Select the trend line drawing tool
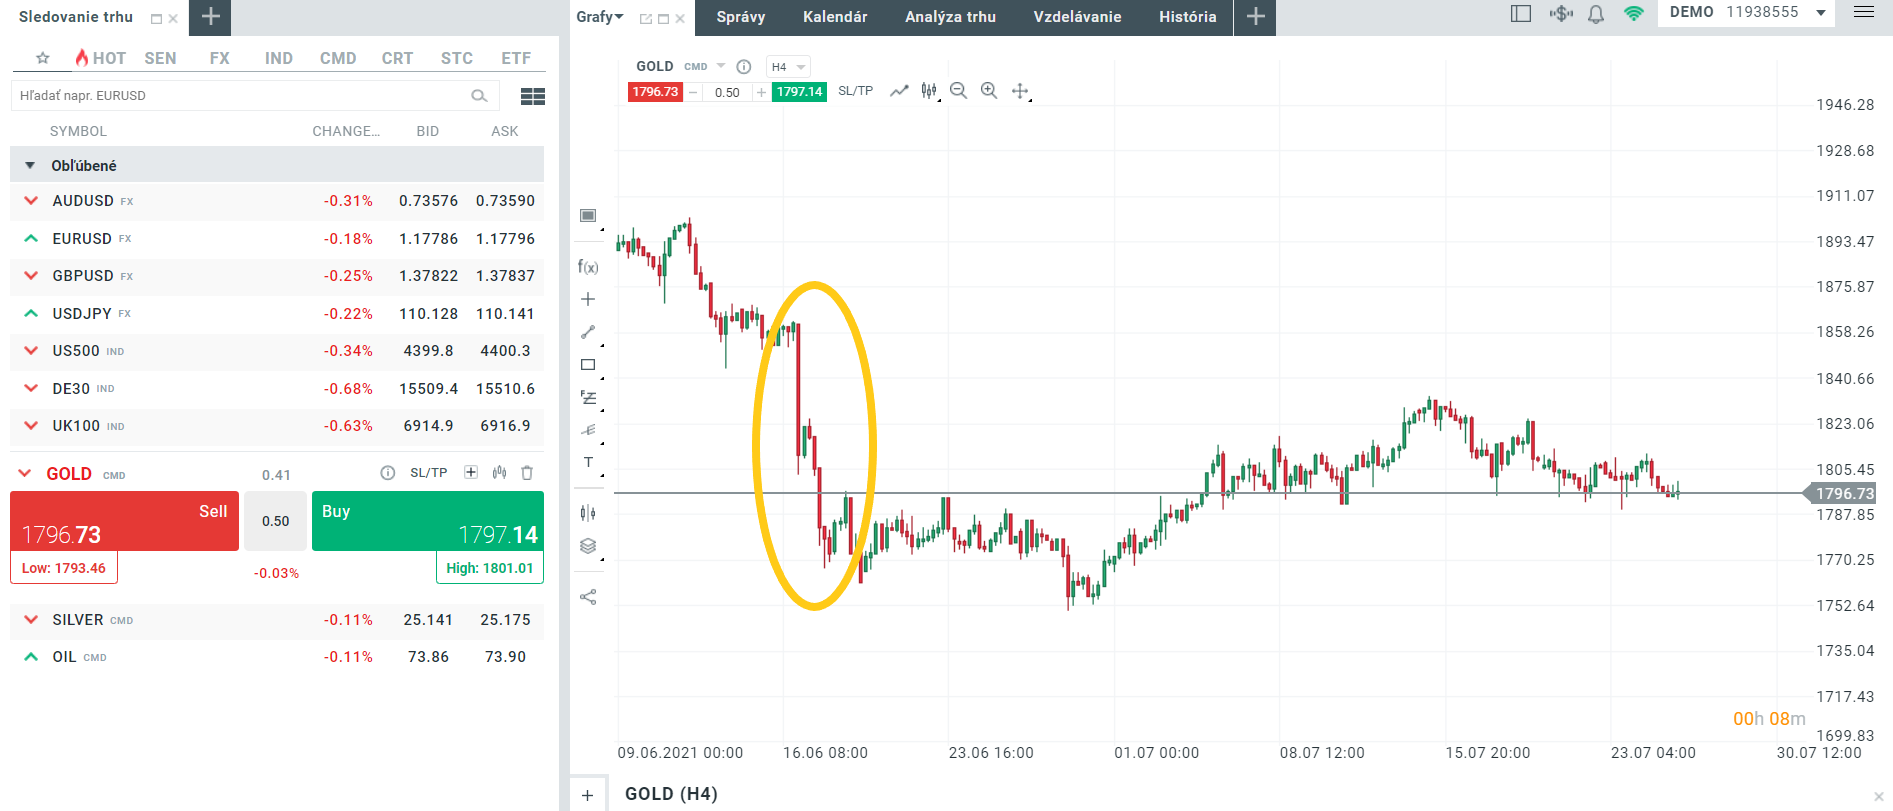 (588, 332)
